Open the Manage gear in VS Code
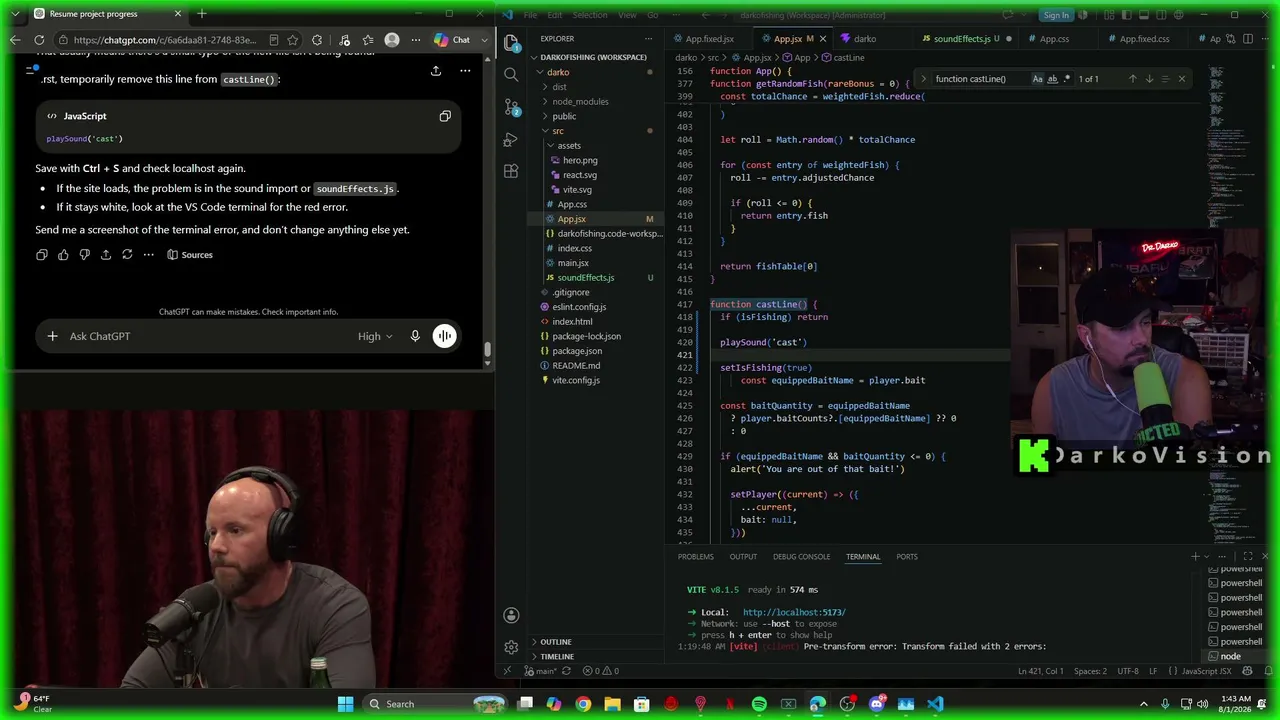The width and height of the screenshot is (1280, 720). [511, 647]
